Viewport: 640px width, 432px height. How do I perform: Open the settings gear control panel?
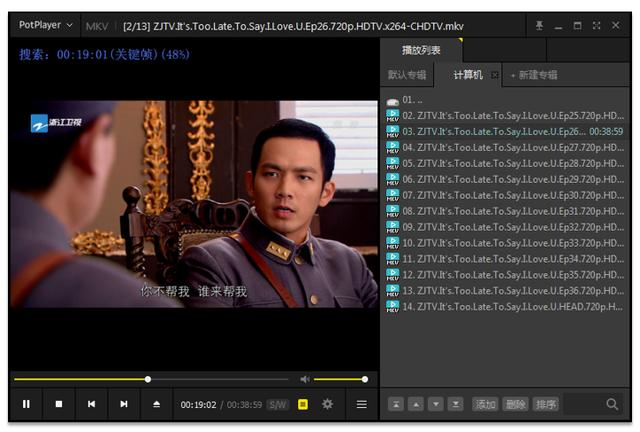tap(327, 404)
